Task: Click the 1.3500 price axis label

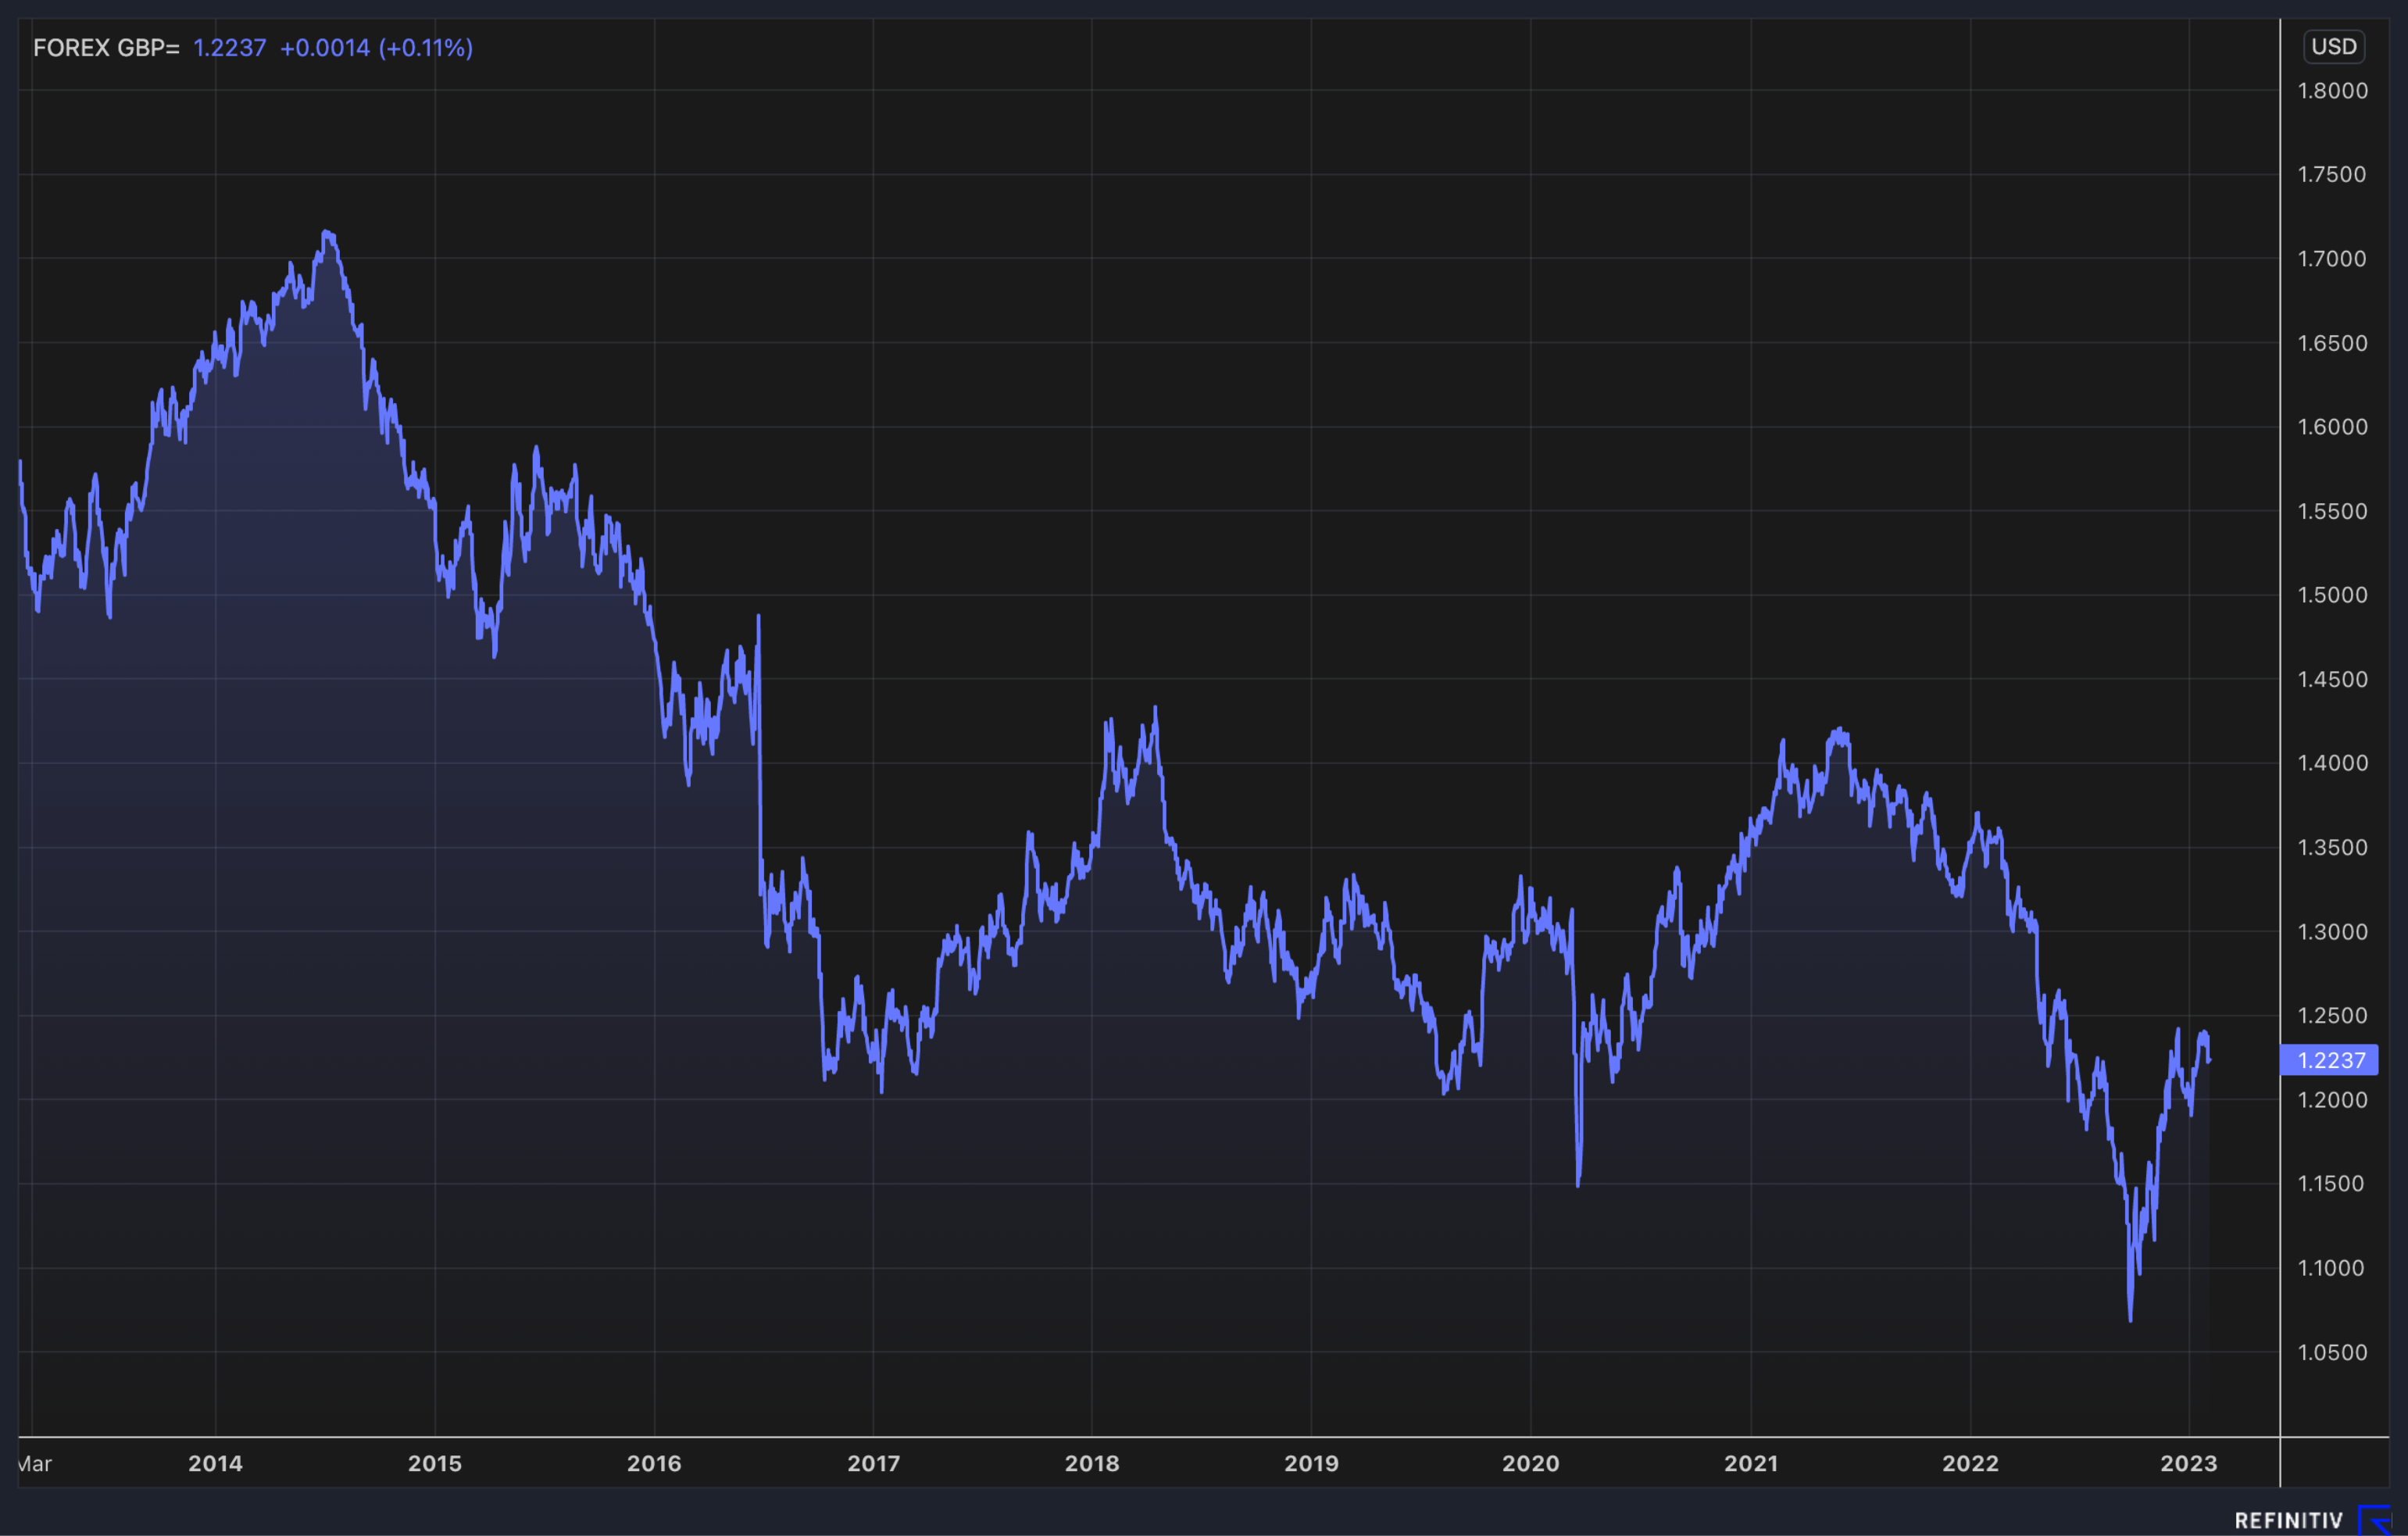Action: point(2332,847)
